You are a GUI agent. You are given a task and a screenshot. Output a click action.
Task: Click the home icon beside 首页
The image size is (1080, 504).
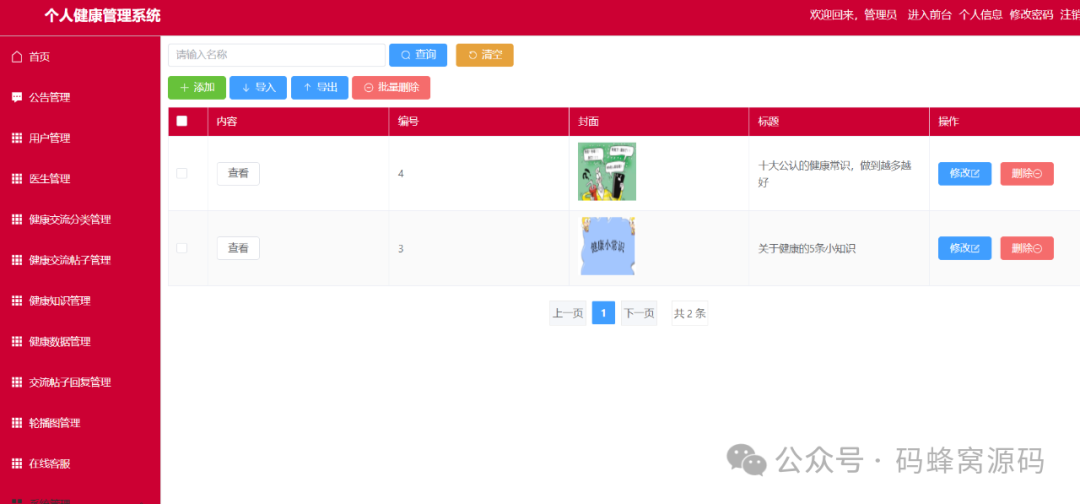point(17,57)
